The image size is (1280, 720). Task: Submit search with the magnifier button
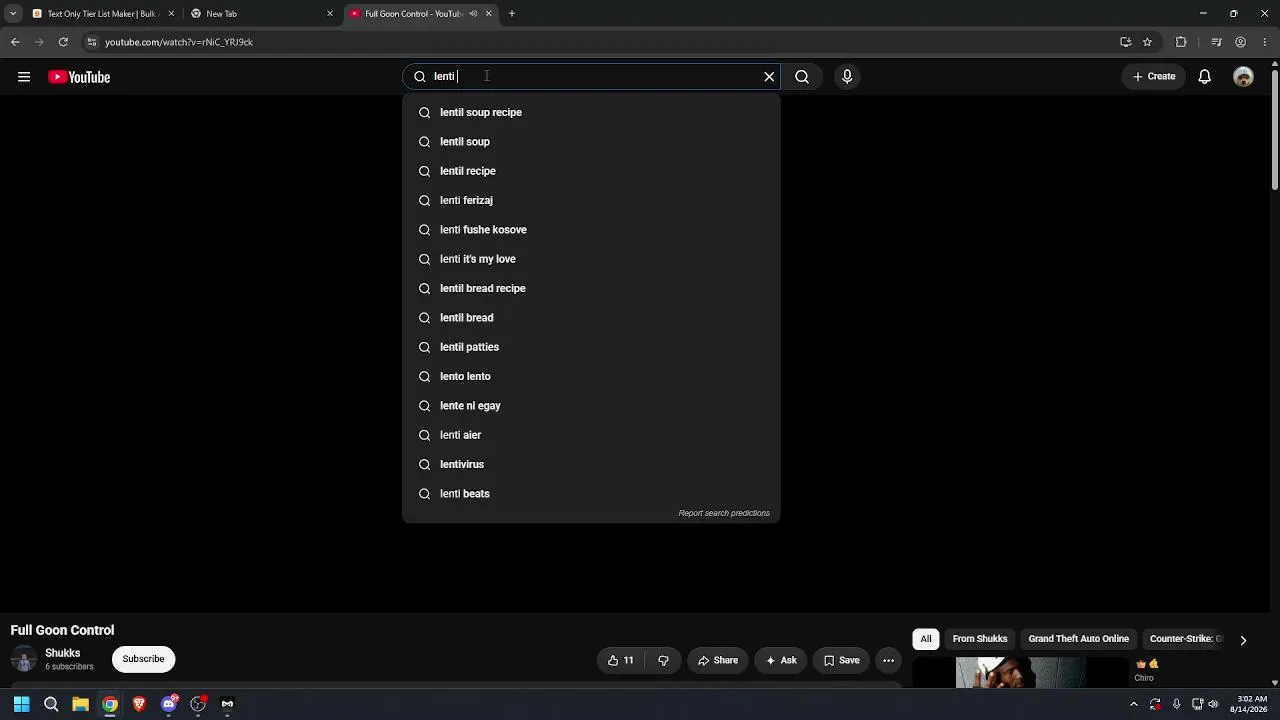802,77
